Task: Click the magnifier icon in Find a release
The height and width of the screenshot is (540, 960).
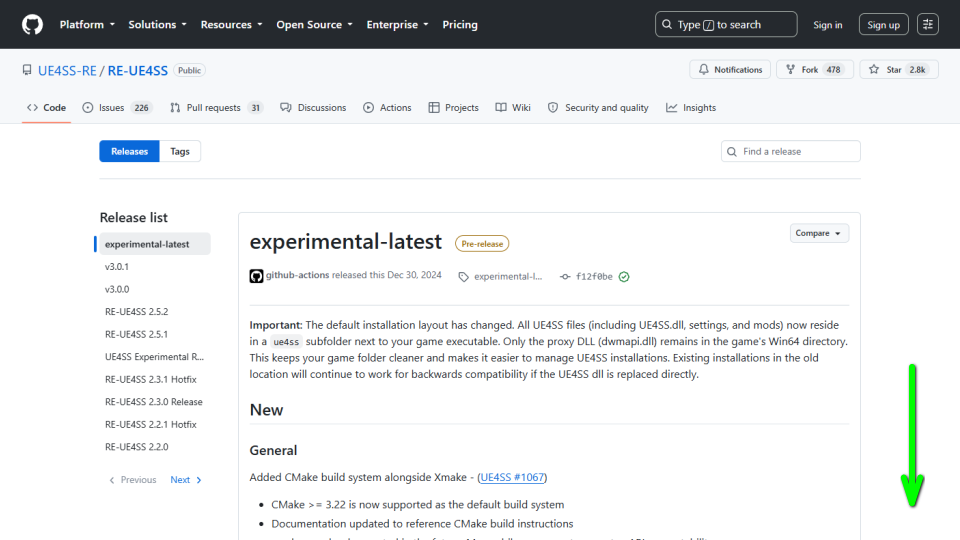Action: 732,152
